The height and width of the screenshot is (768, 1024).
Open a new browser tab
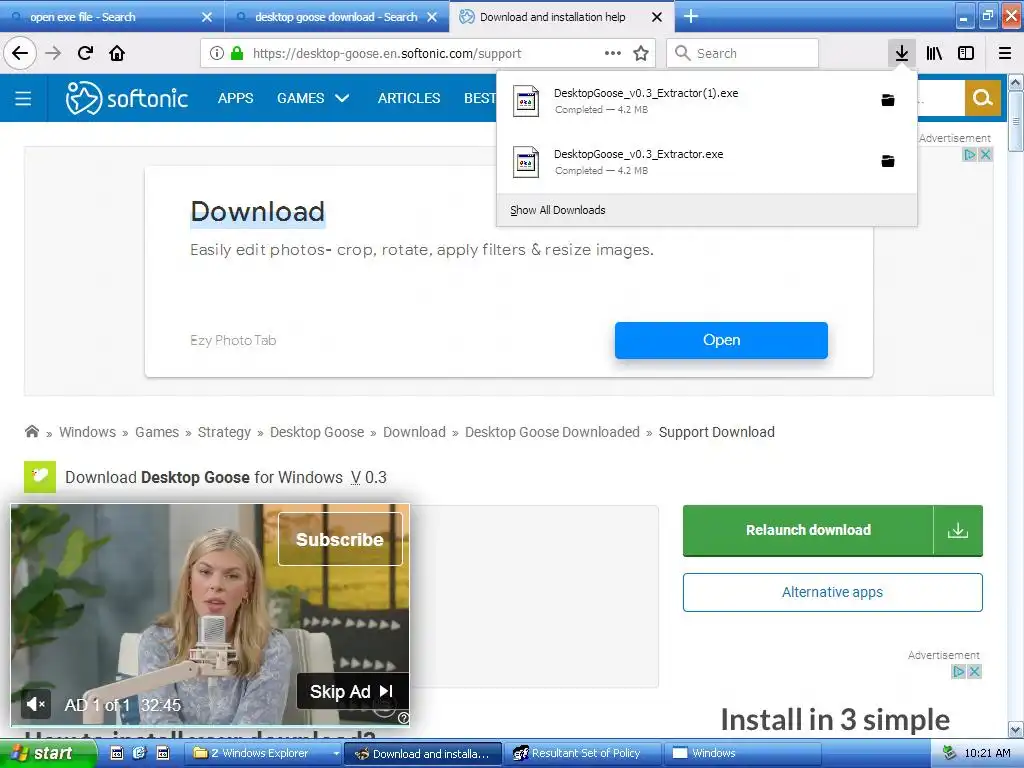pos(690,16)
